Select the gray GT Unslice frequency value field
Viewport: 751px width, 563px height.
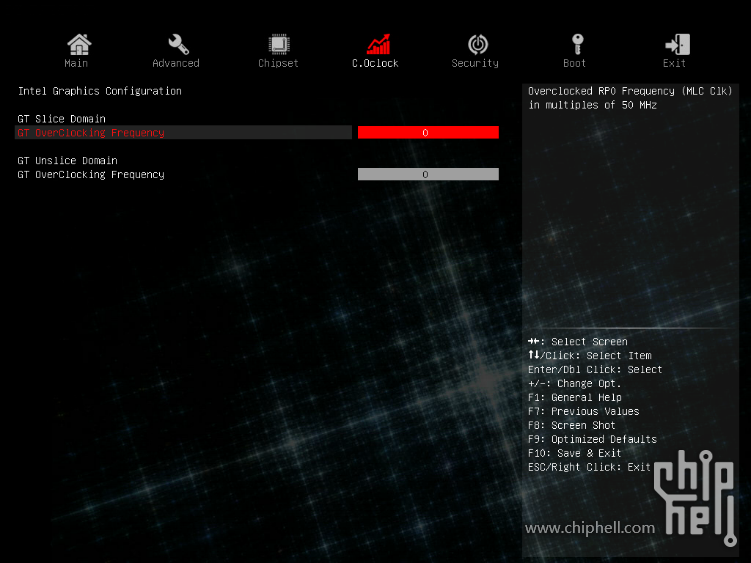428,174
